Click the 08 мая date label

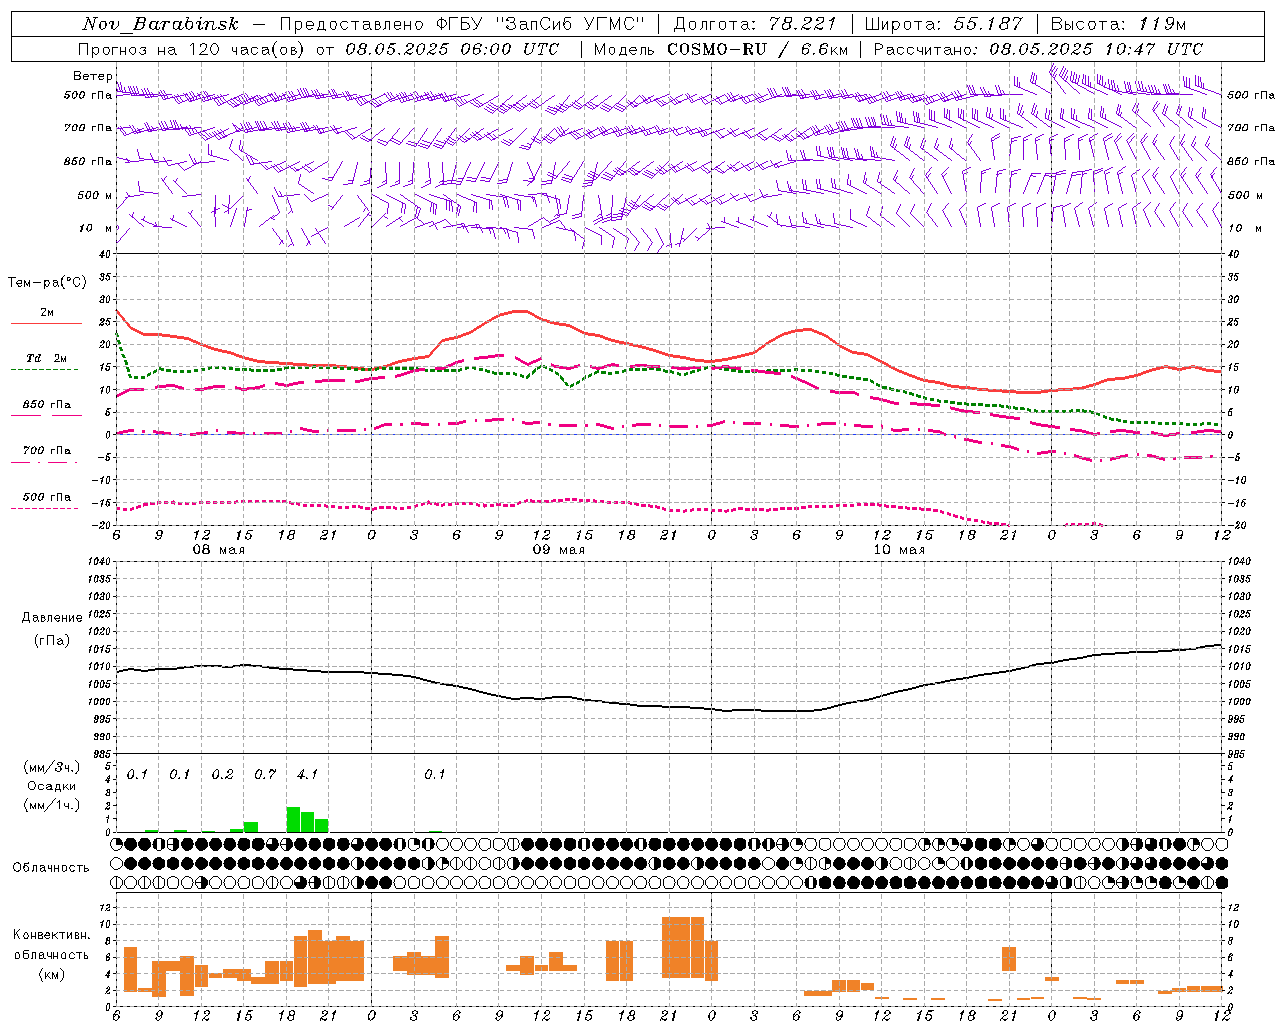(217, 550)
